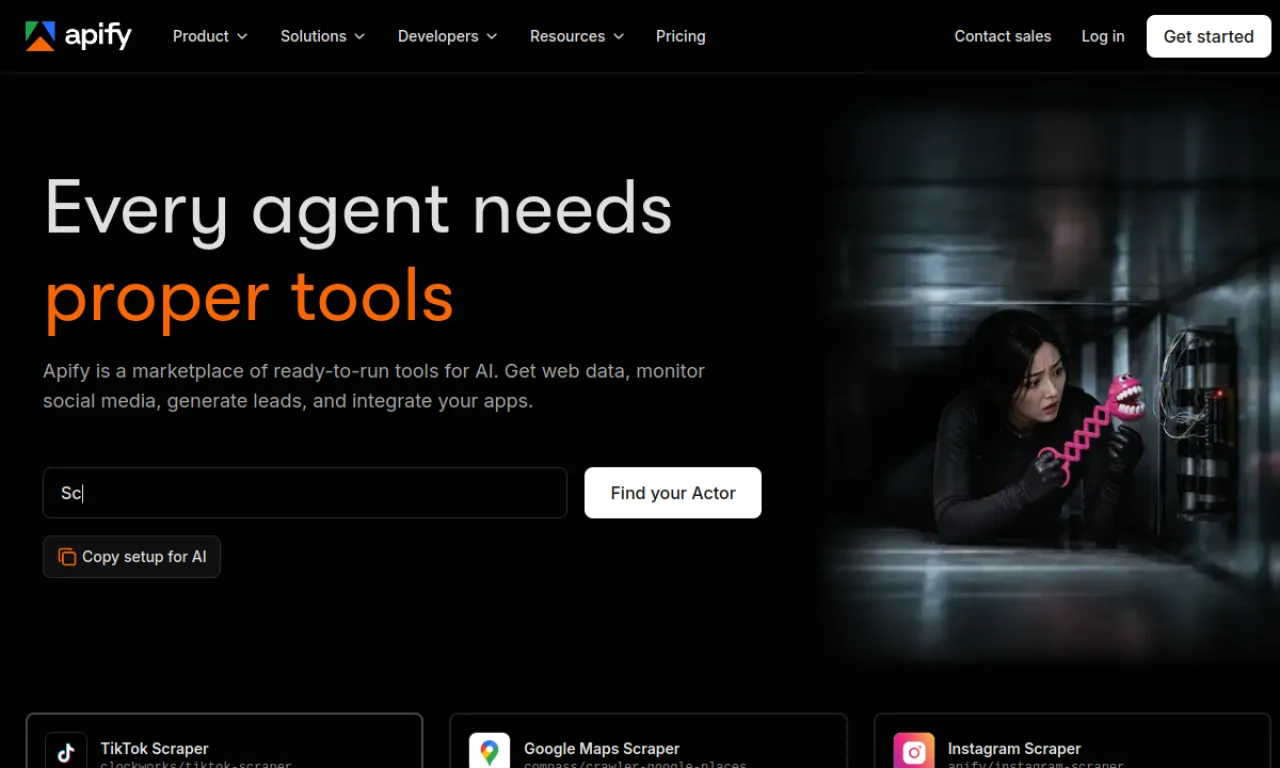The width and height of the screenshot is (1280, 768).
Task: Open the Log in page
Action: coord(1103,36)
